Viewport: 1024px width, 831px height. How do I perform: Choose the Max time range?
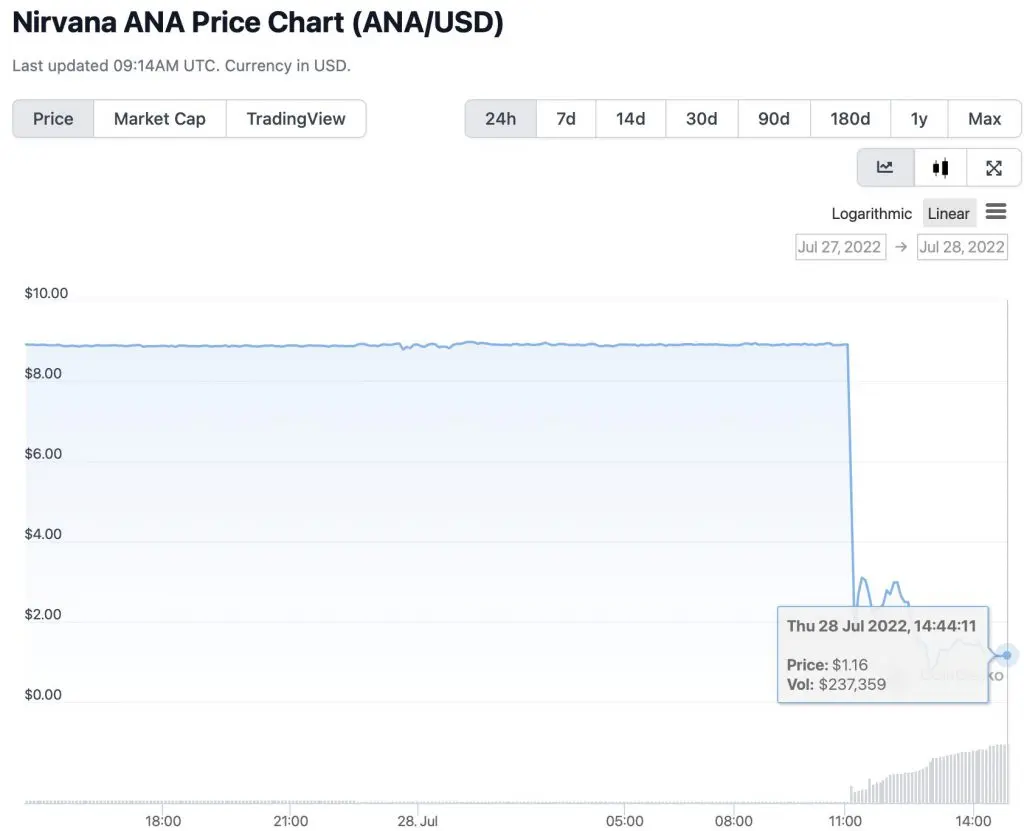[x=984, y=119]
